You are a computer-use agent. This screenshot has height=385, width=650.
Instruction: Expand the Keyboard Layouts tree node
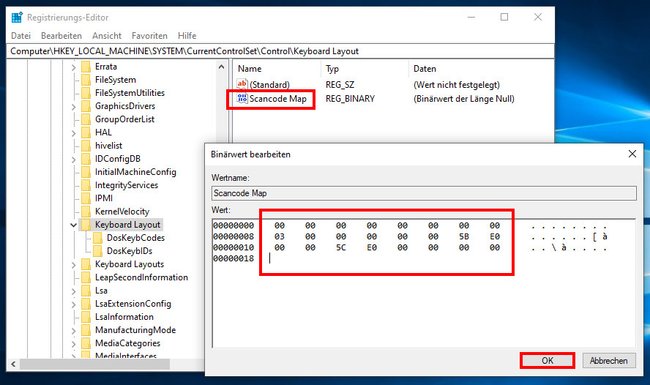click(73, 265)
